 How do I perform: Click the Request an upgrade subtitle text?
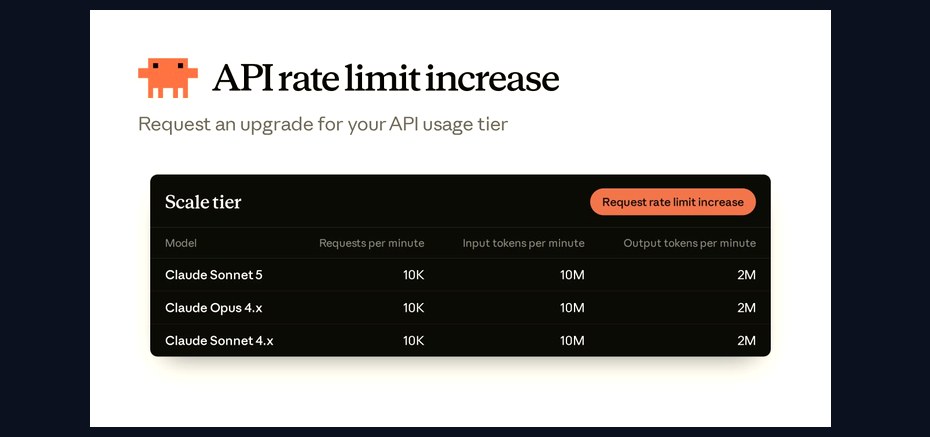tap(323, 125)
